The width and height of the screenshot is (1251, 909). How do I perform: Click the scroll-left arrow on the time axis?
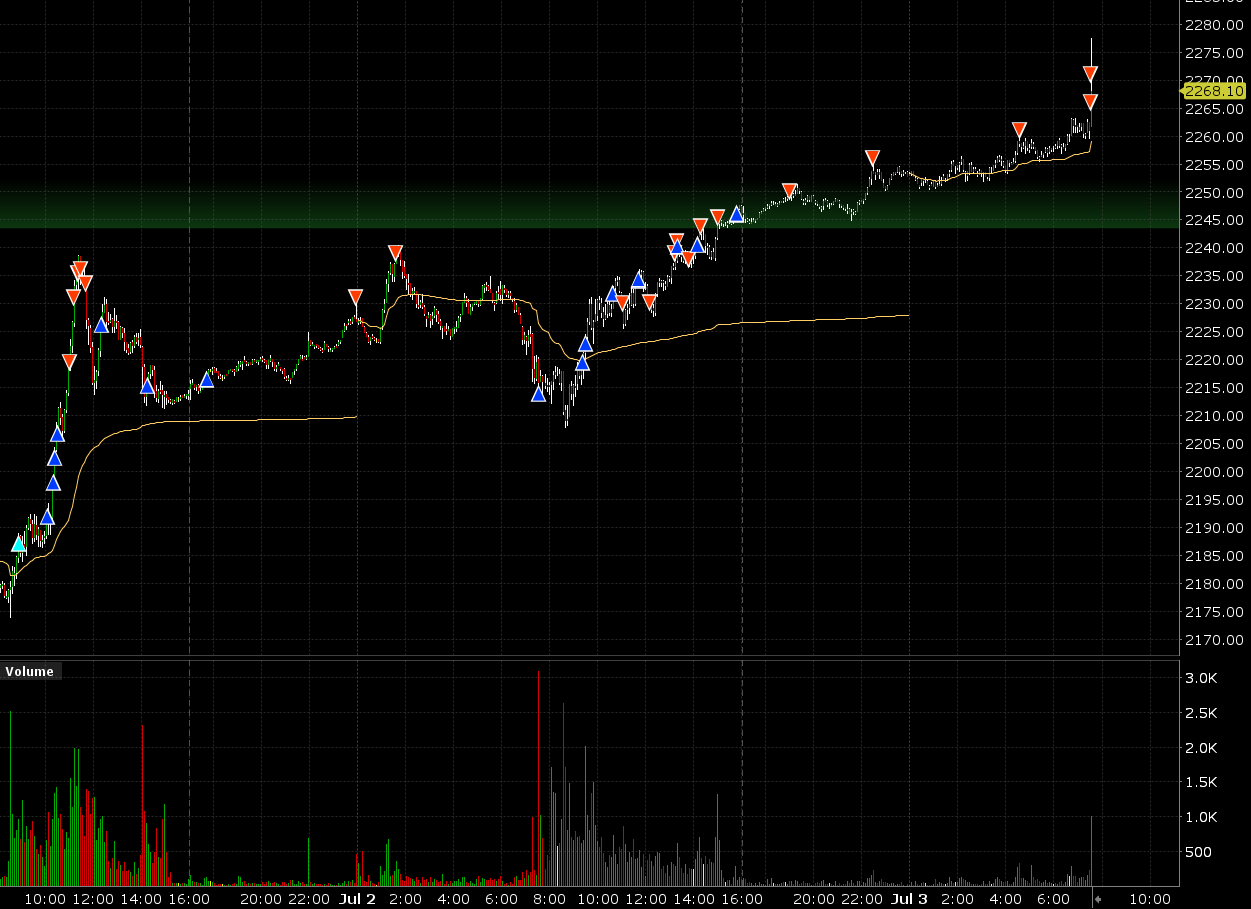(1099, 899)
